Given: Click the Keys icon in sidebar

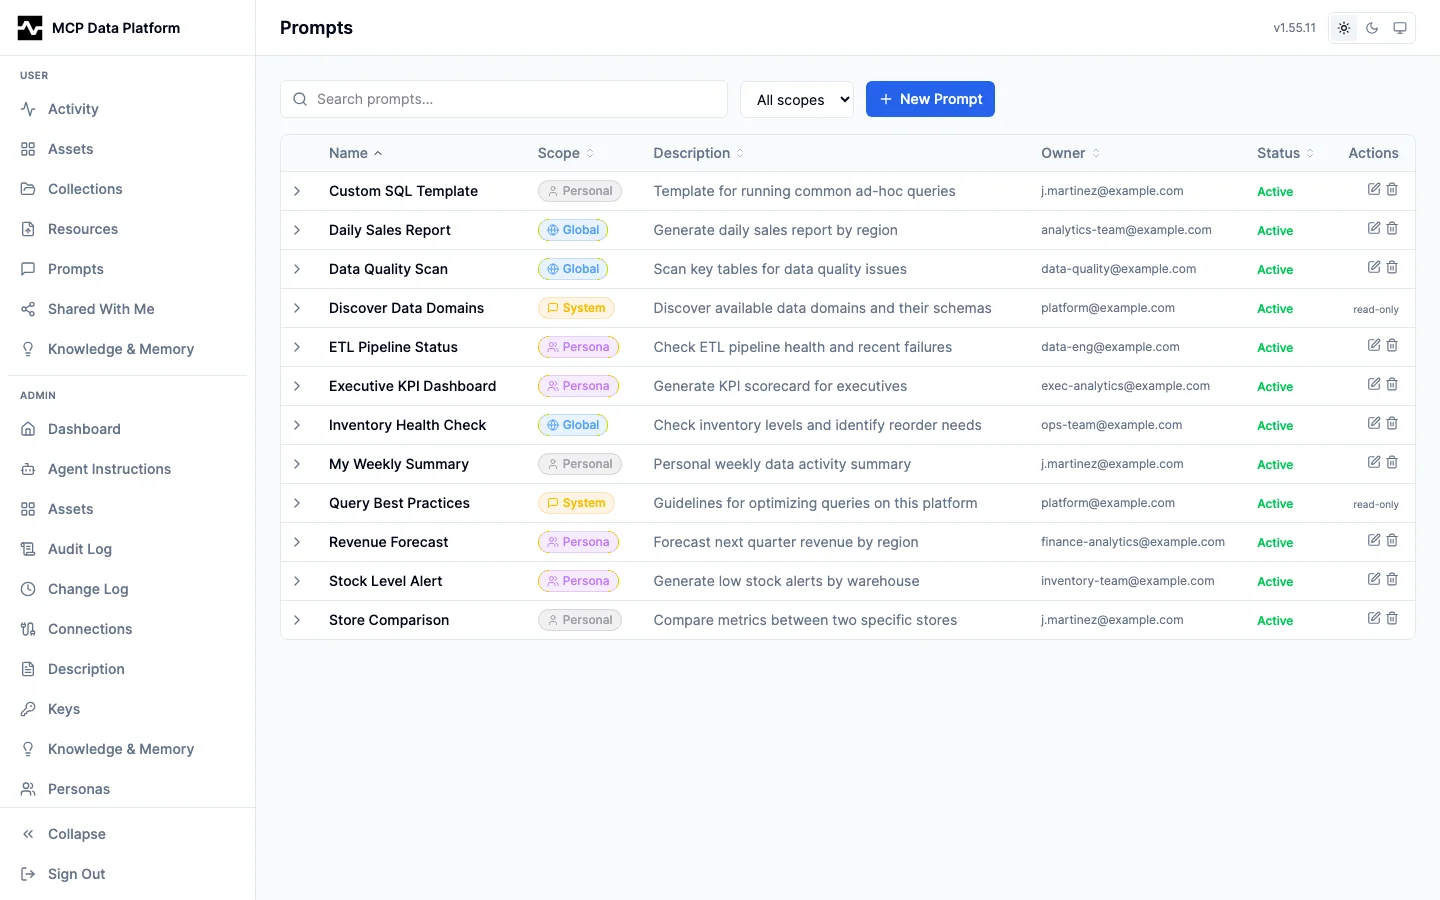Looking at the screenshot, I should (x=28, y=709).
